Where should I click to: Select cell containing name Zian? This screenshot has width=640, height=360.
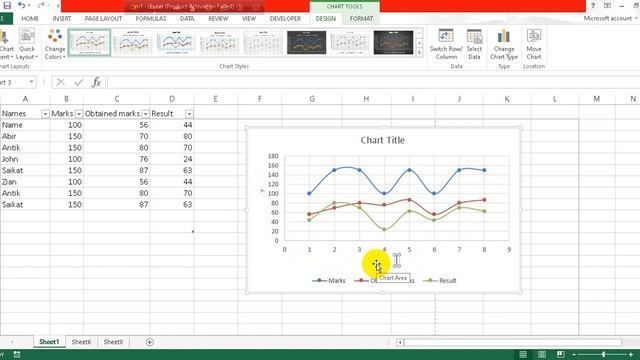[25, 182]
